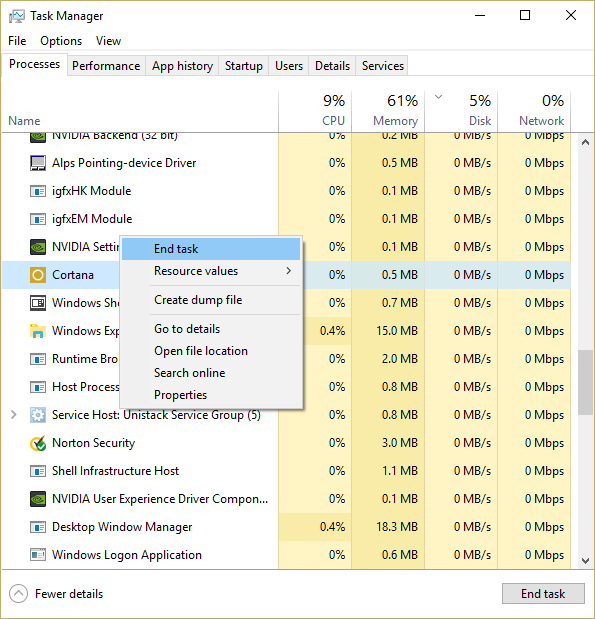Click the Runtime Broker process icon
595x619 pixels.
pyautogui.click(x=38, y=359)
